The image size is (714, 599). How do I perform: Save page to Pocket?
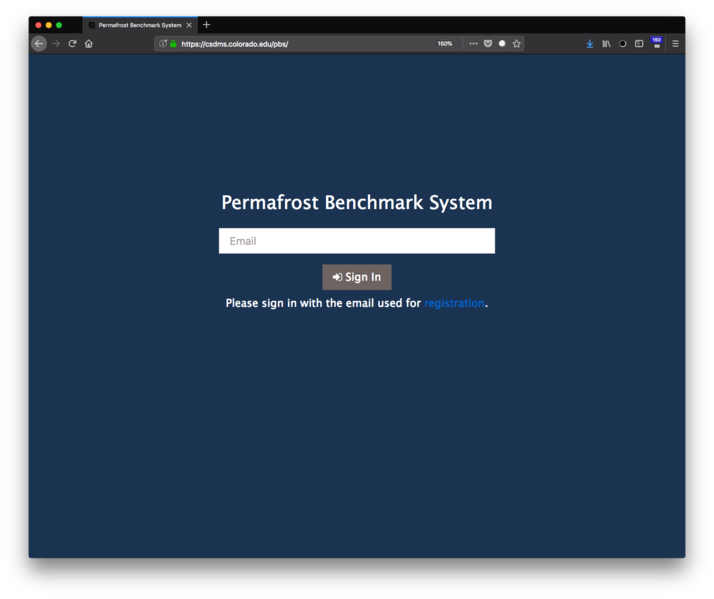[x=488, y=44]
